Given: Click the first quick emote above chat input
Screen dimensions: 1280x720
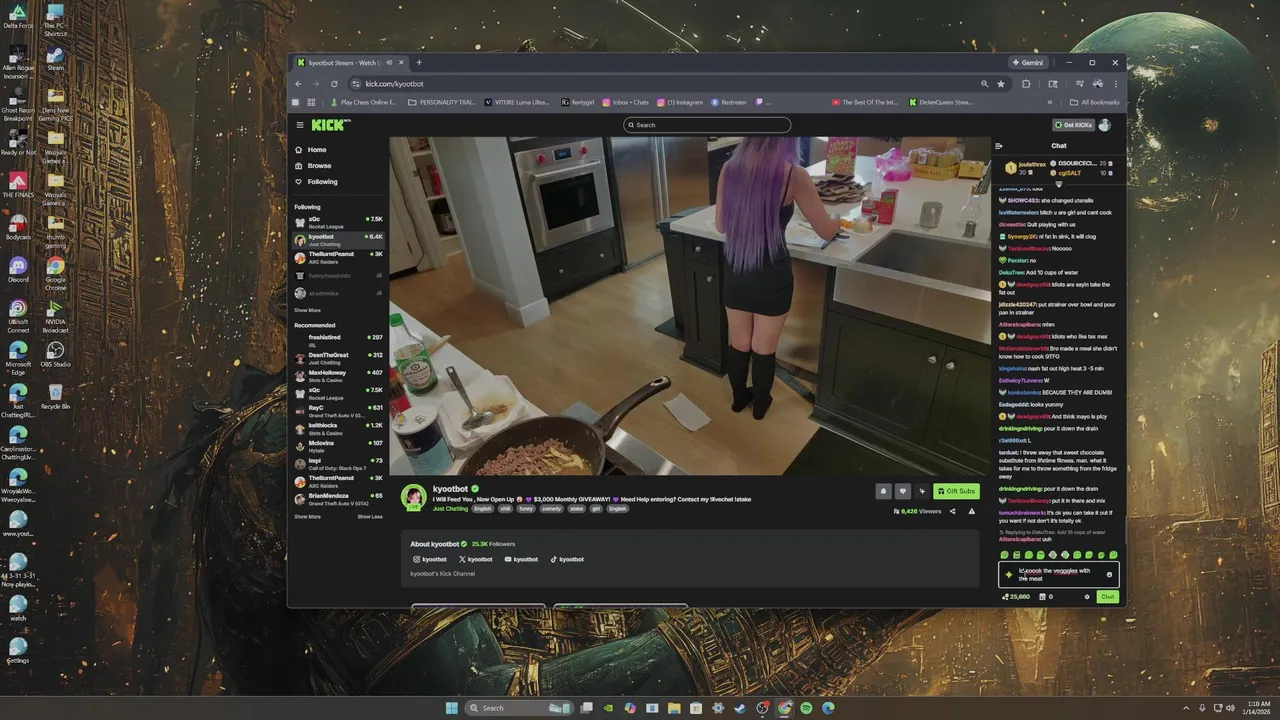Looking at the screenshot, I should 1005,555.
